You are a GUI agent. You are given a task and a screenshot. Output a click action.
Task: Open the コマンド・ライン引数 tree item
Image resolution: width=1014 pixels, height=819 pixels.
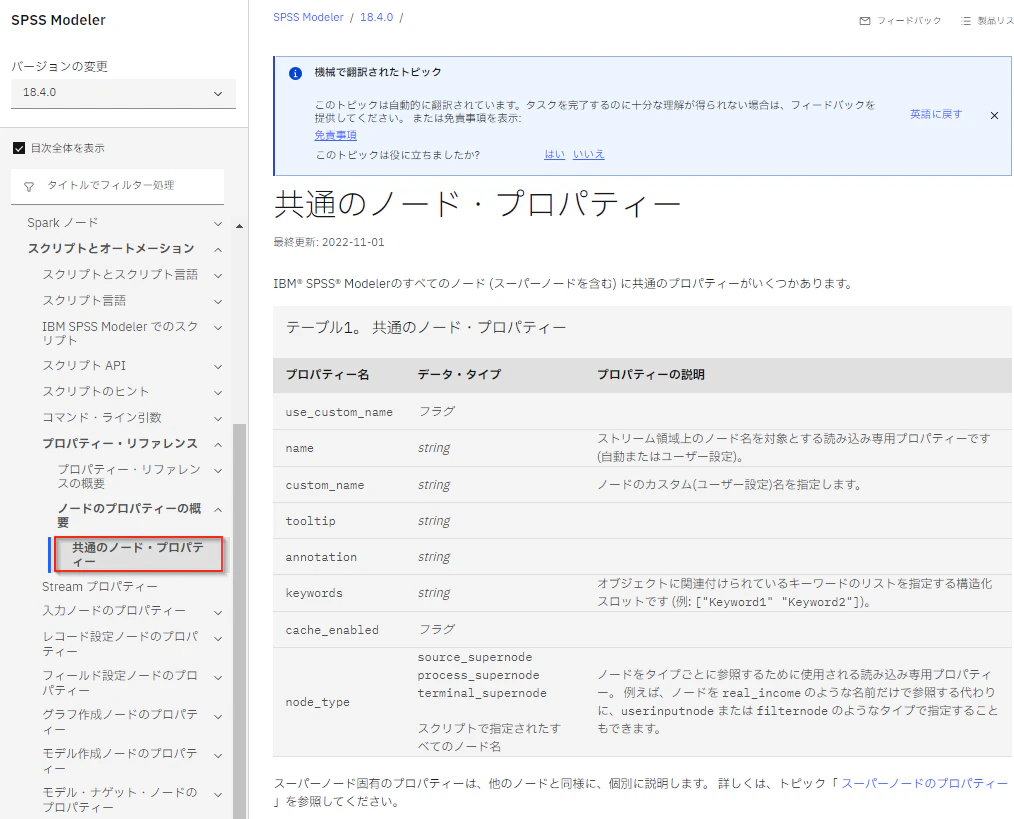click(x=102, y=417)
